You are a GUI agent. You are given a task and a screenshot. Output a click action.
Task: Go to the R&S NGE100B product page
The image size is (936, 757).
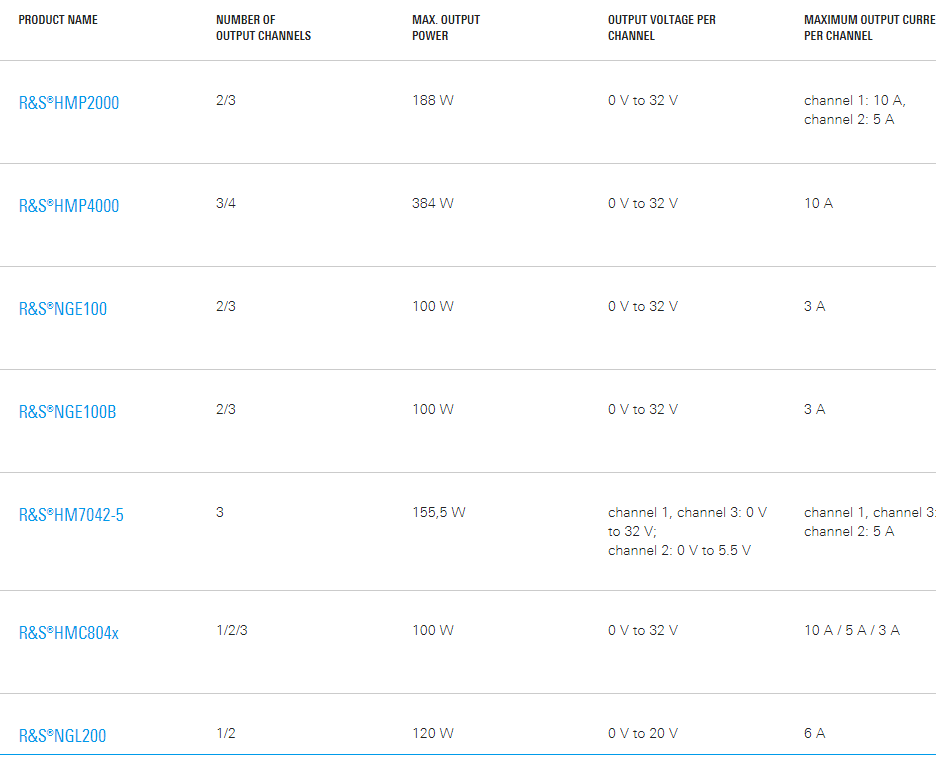point(67,412)
